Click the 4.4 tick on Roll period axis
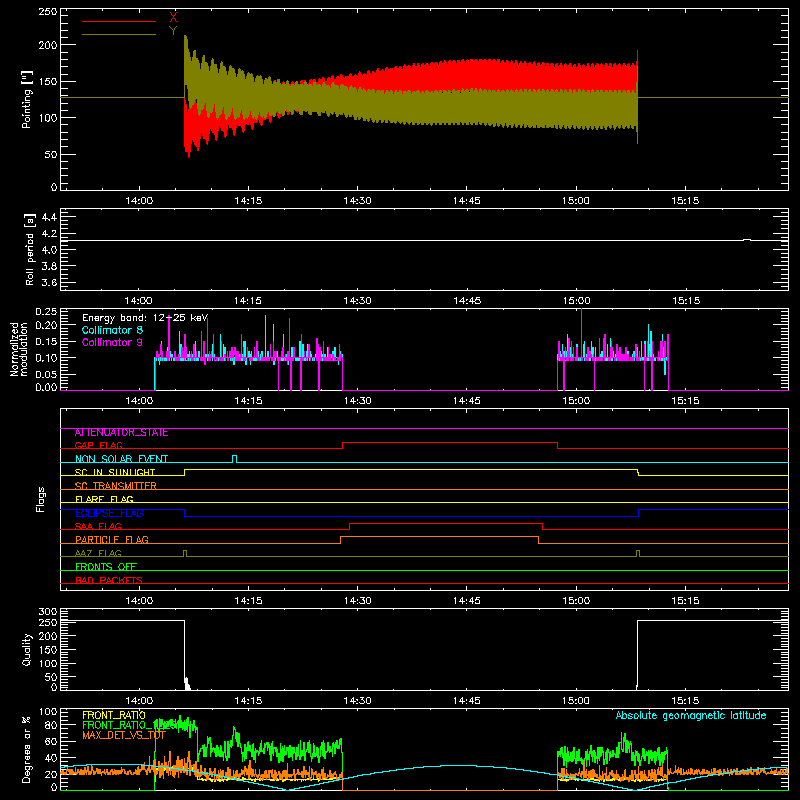 [49, 217]
